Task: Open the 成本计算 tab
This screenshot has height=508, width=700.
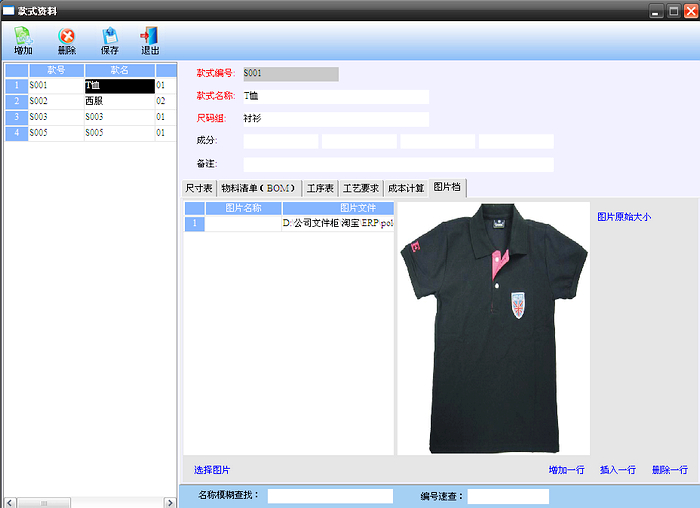Action: (x=406, y=188)
